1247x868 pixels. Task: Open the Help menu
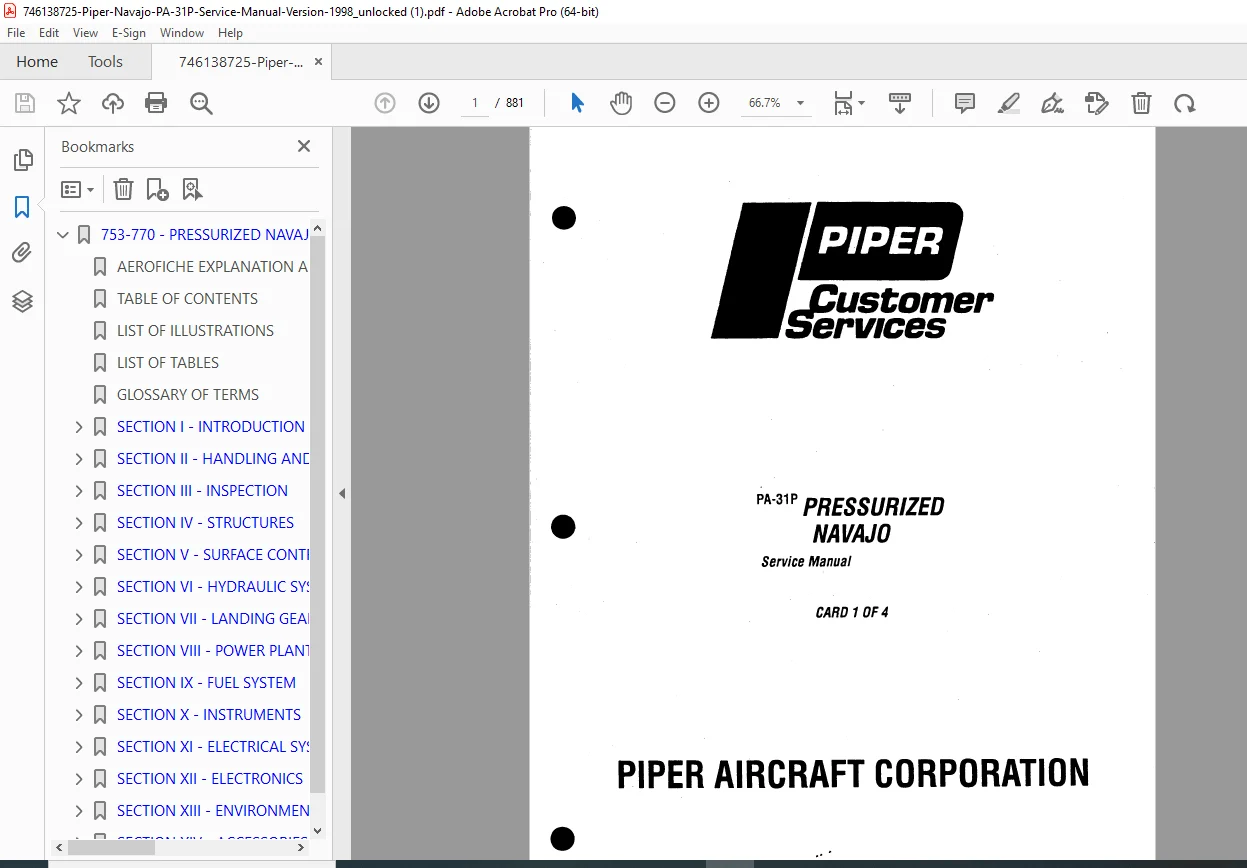coord(230,33)
